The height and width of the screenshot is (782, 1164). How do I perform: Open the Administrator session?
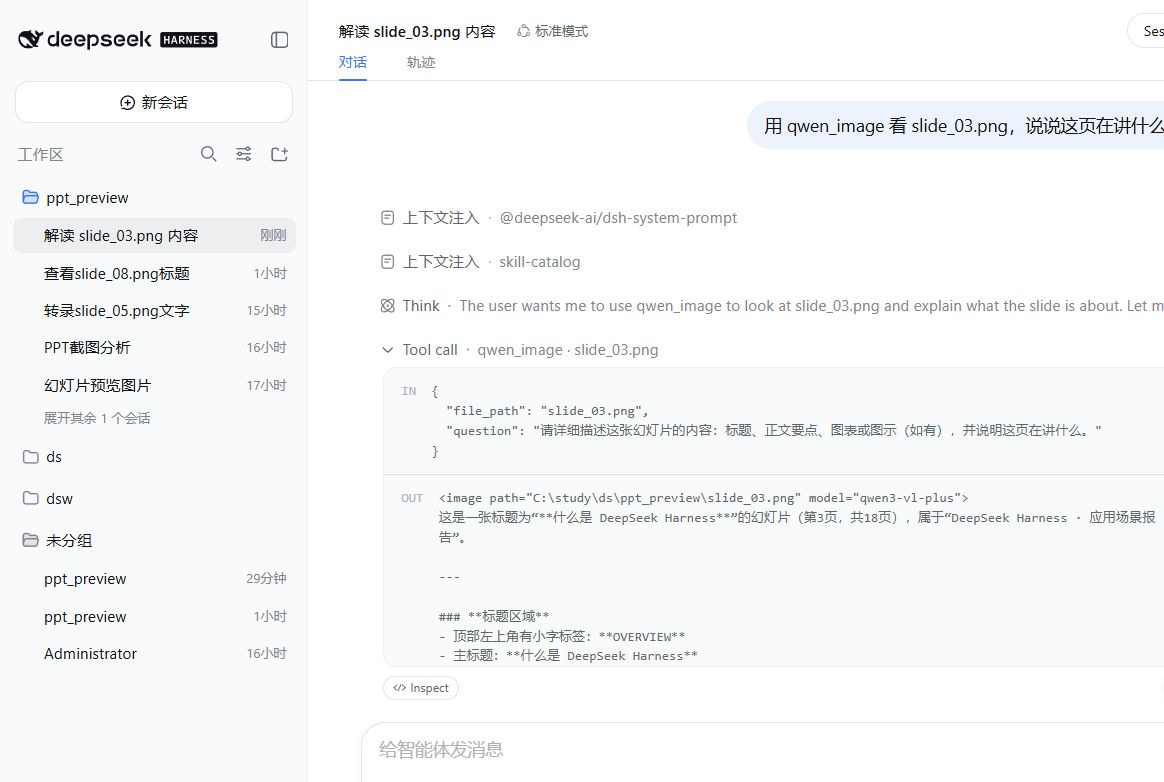(x=154, y=654)
